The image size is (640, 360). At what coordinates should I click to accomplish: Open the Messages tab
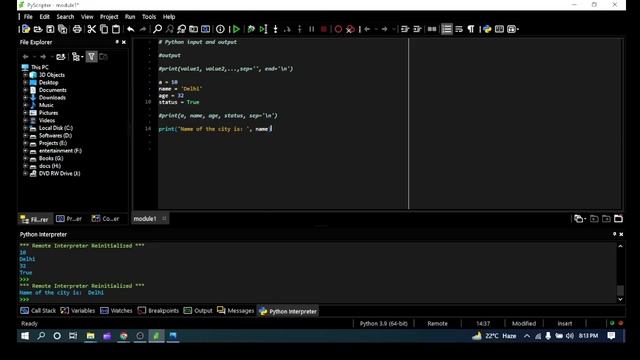click(x=236, y=311)
